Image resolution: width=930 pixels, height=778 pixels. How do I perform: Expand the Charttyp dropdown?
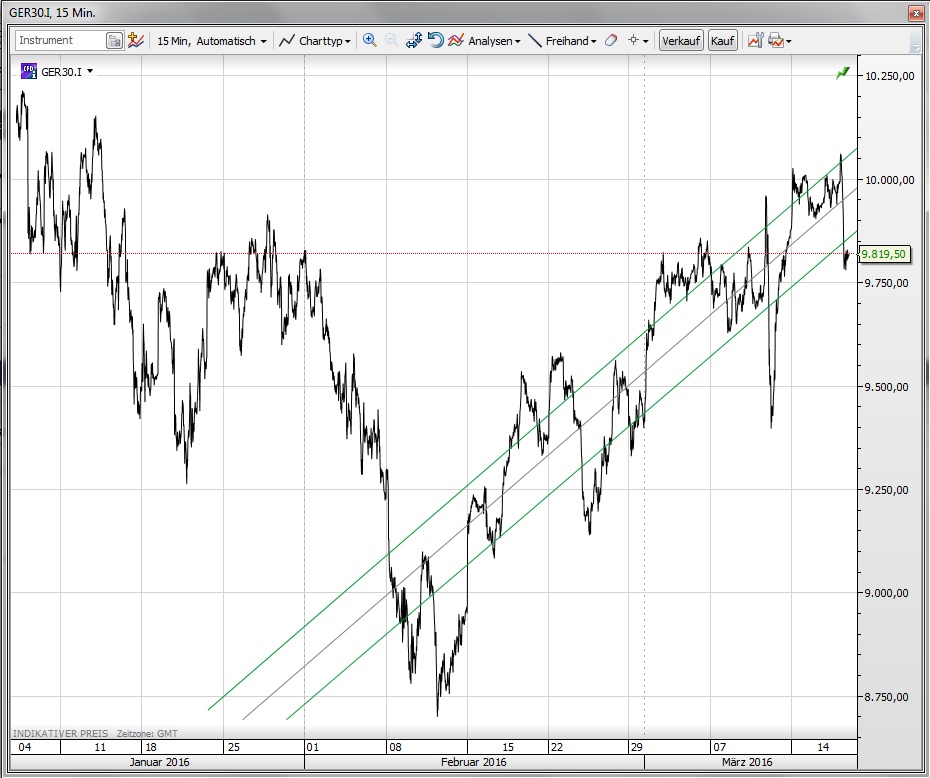314,41
